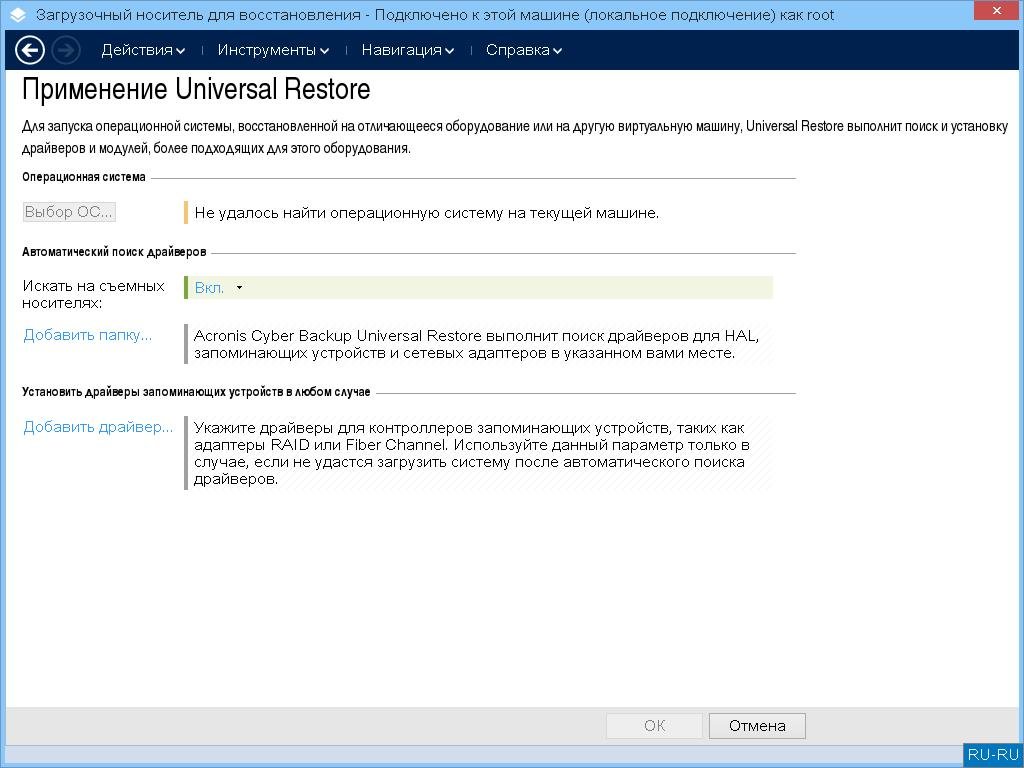Image resolution: width=1024 pixels, height=768 pixels.
Task: Click the window title Загрузочный носитель для восстановления
Action: point(435,14)
